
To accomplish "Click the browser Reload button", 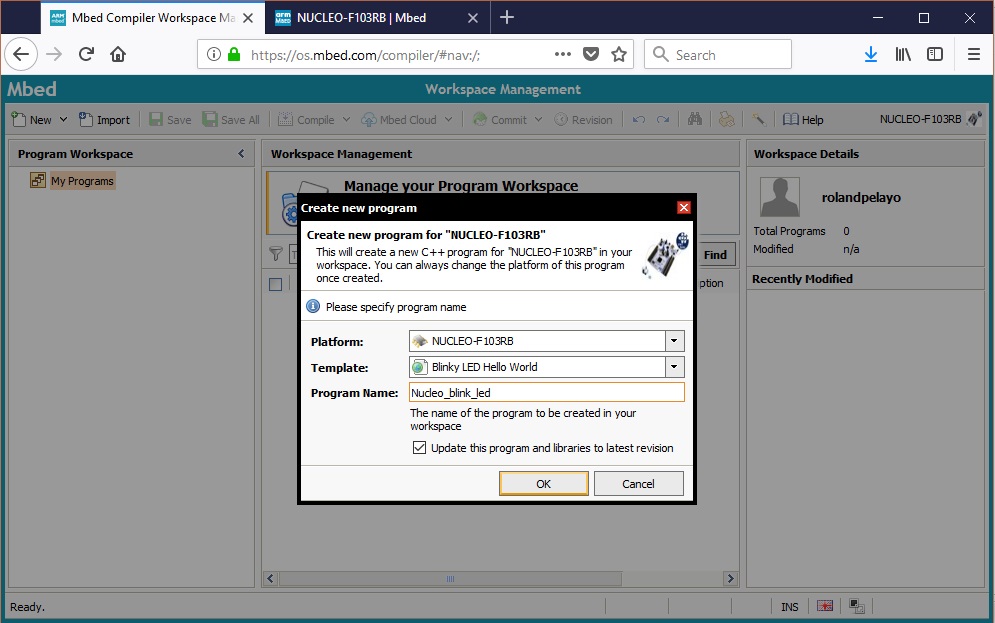I will tap(86, 55).
